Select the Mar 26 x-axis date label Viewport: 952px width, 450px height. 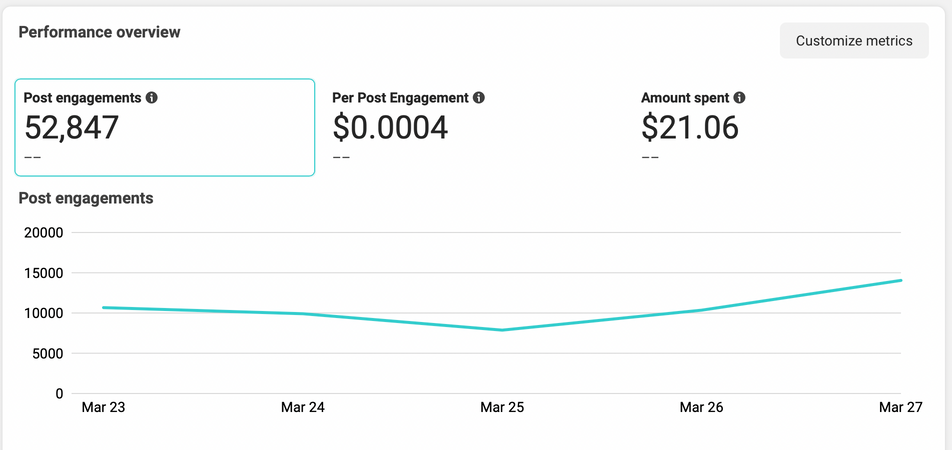point(701,408)
